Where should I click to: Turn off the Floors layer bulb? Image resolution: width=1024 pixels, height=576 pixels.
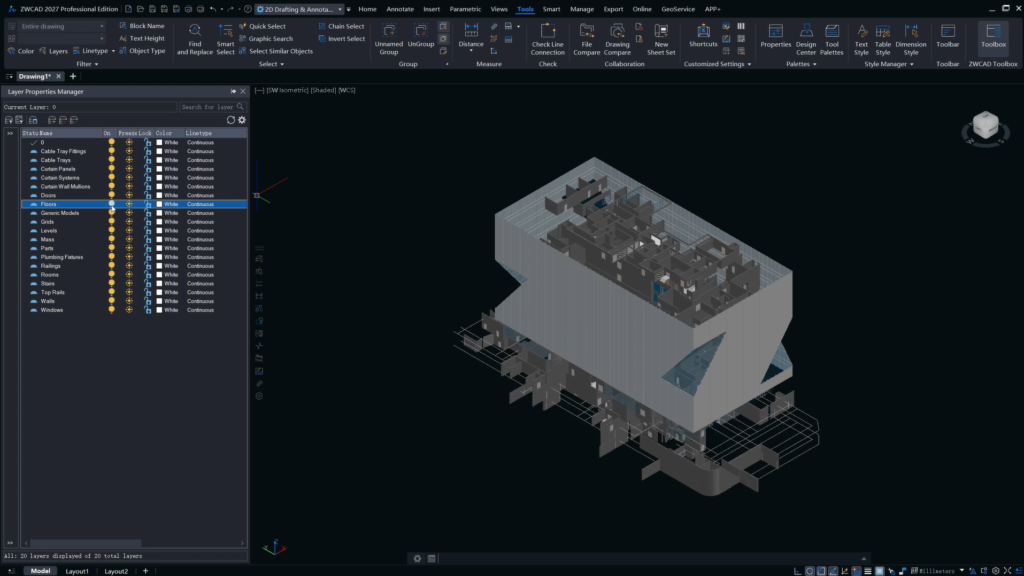pyautogui.click(x=112, y=204)
